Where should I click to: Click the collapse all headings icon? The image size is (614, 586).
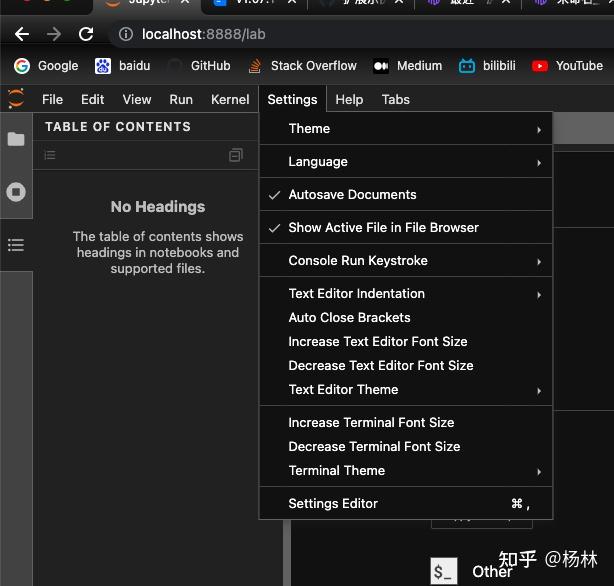pos(236,155)
